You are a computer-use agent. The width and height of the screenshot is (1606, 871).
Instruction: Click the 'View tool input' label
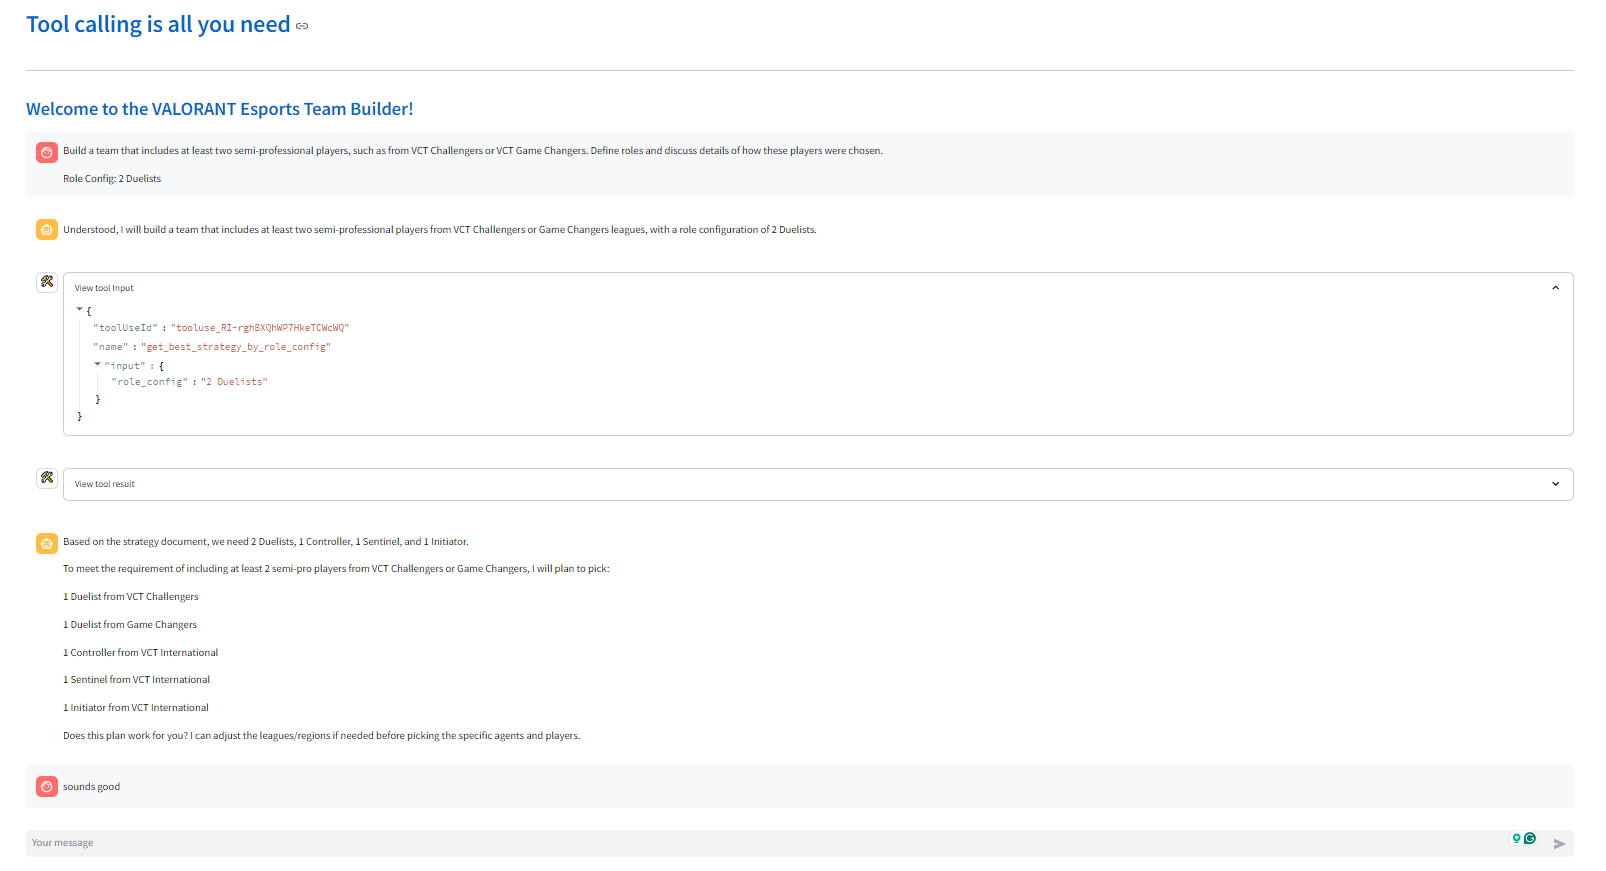[x=104, y=288]
